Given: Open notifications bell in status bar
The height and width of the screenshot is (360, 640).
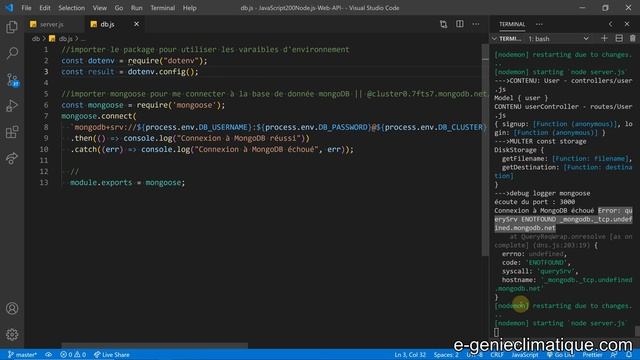Looking at the screenshot, I should [x=629, y=355].
